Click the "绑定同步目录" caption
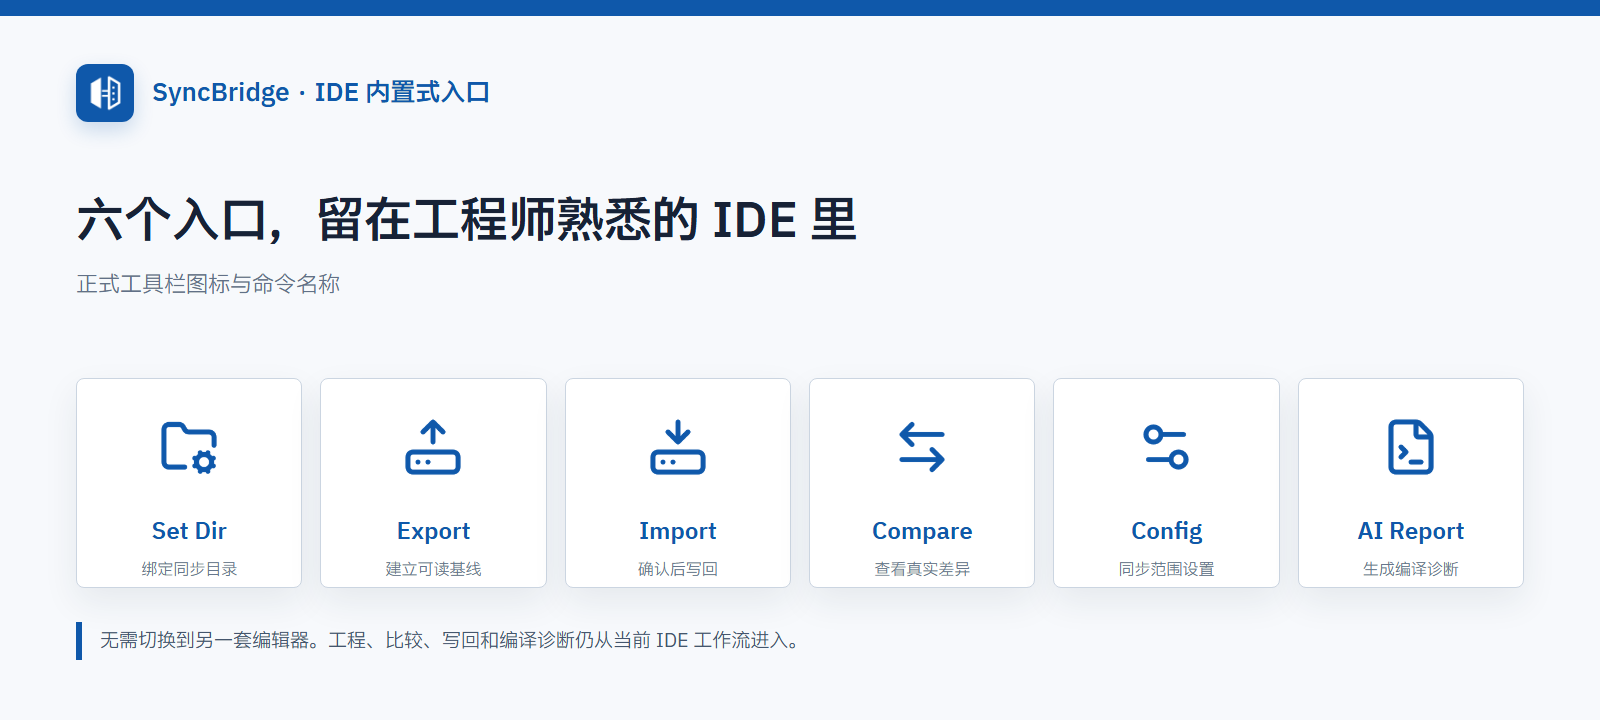Viewport: 1600px width, 720px height. click(189, 569)
